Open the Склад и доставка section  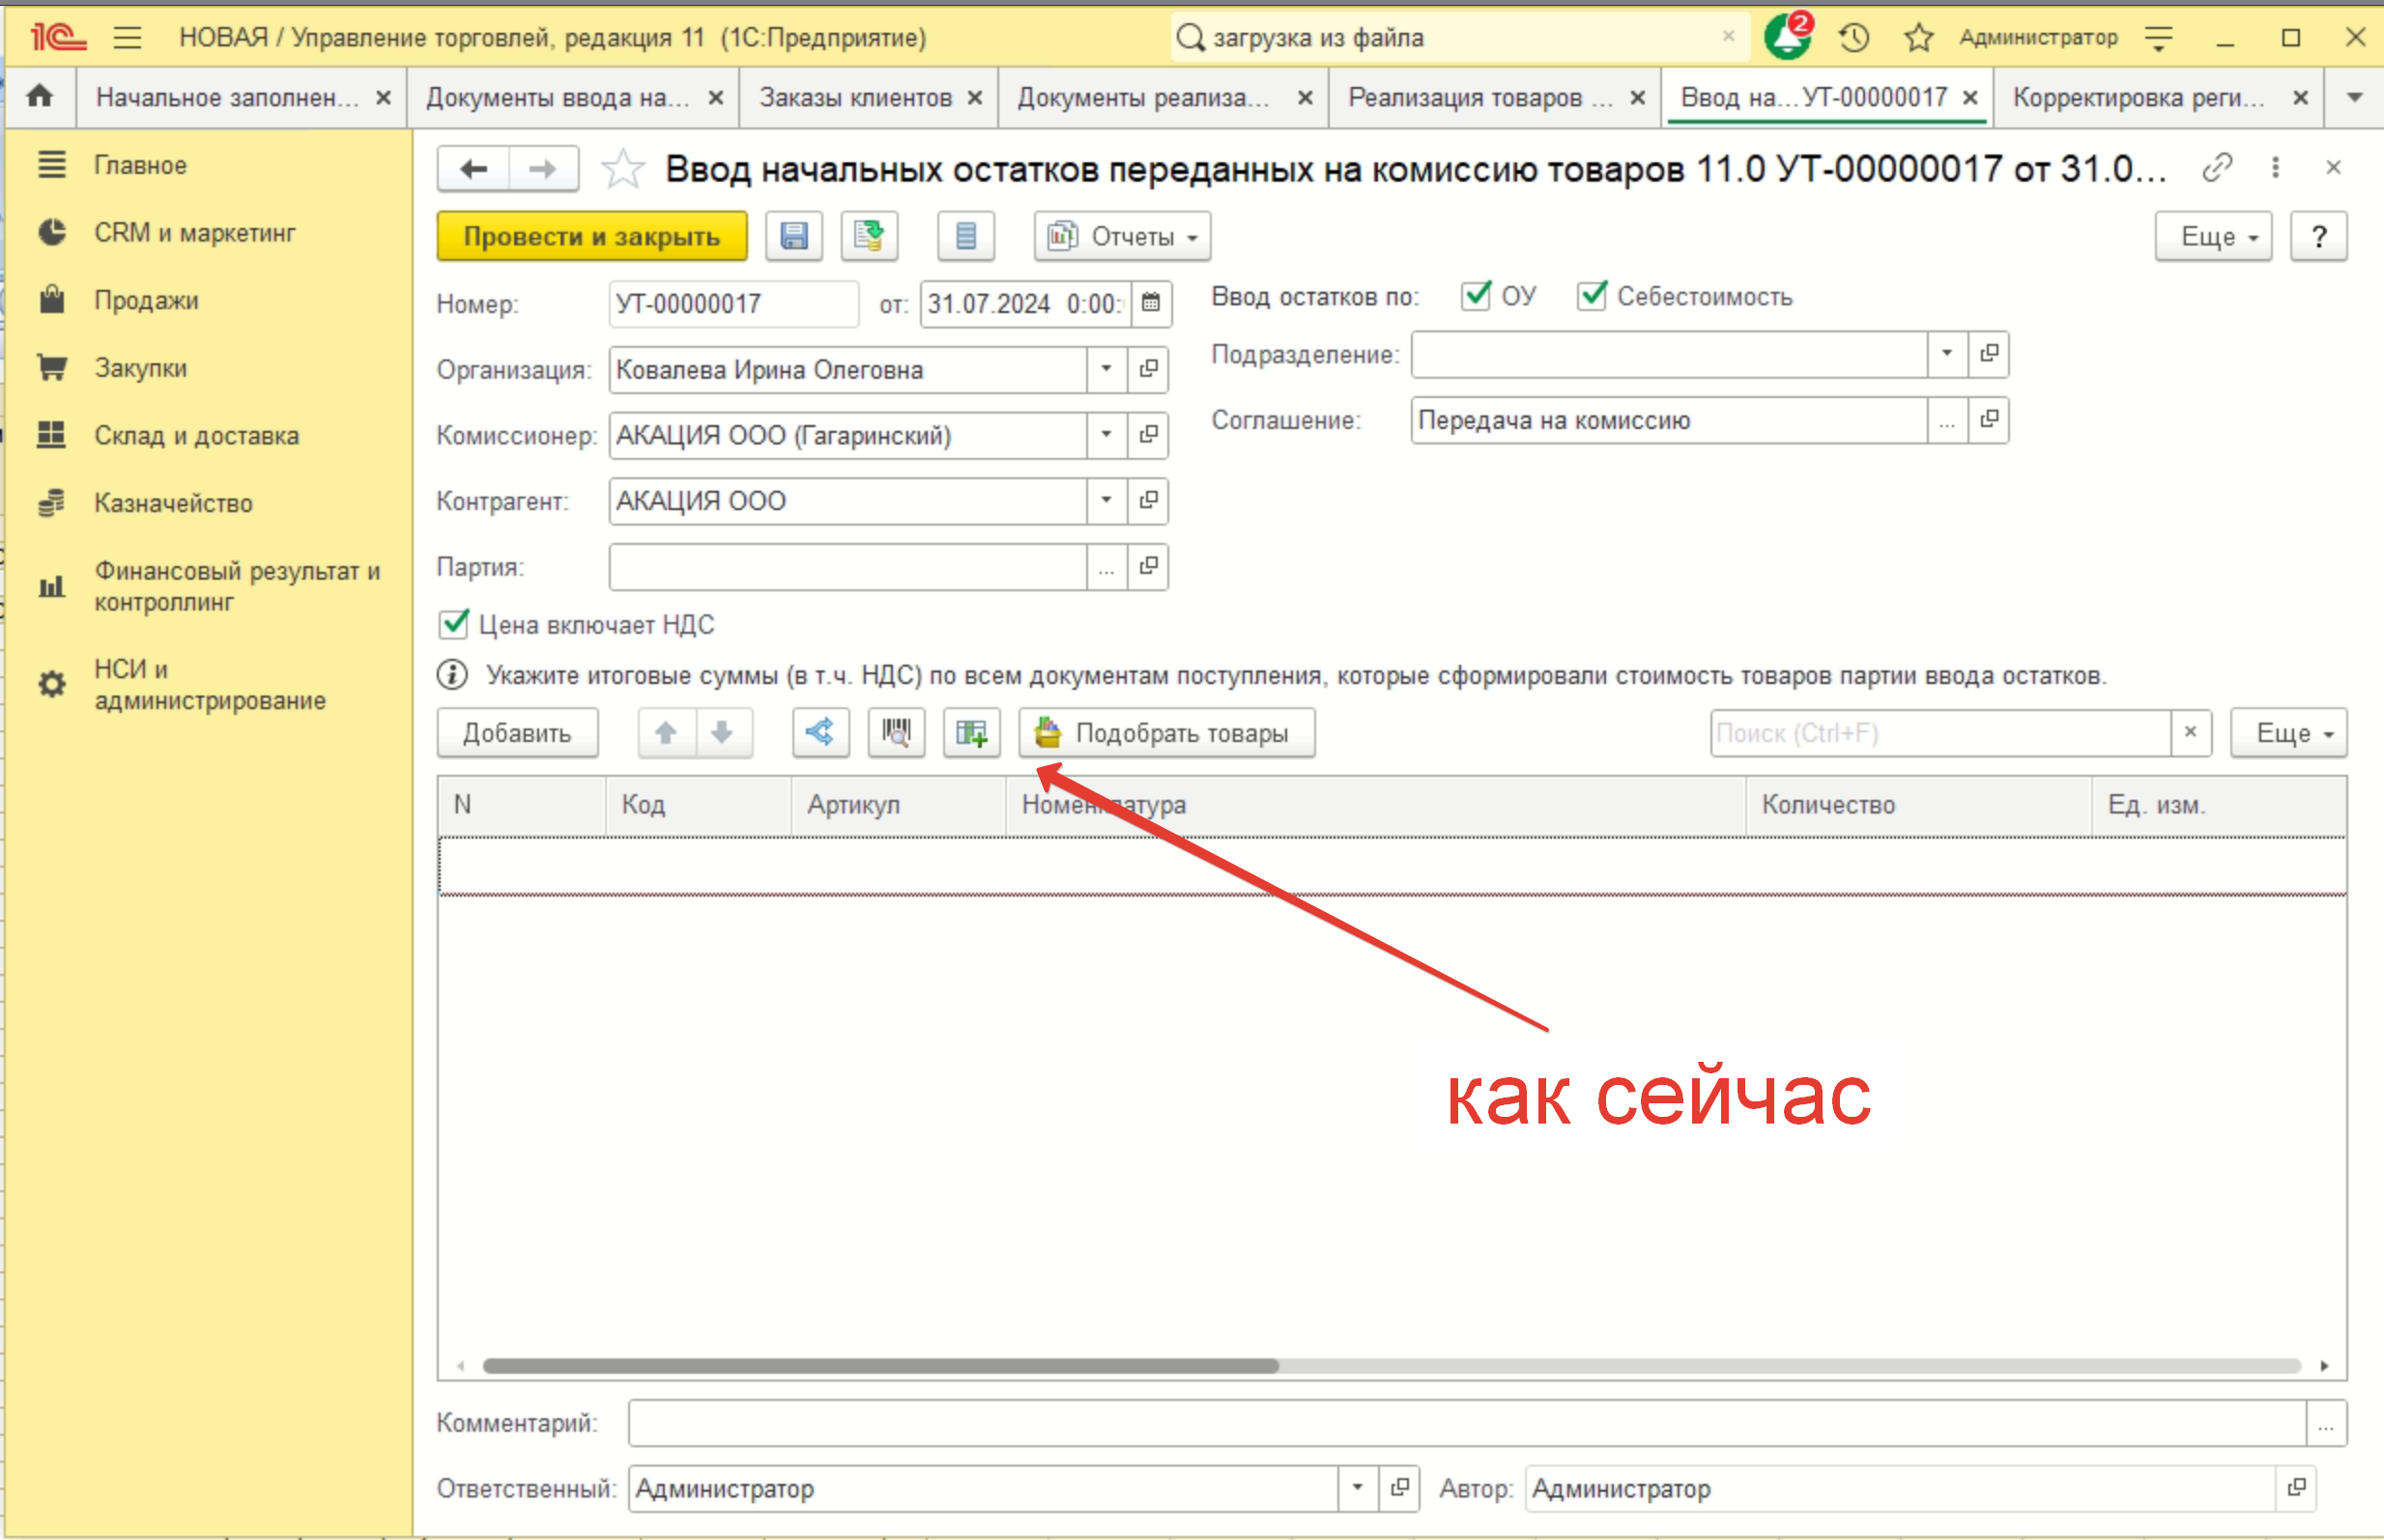[x=196, y=435]
